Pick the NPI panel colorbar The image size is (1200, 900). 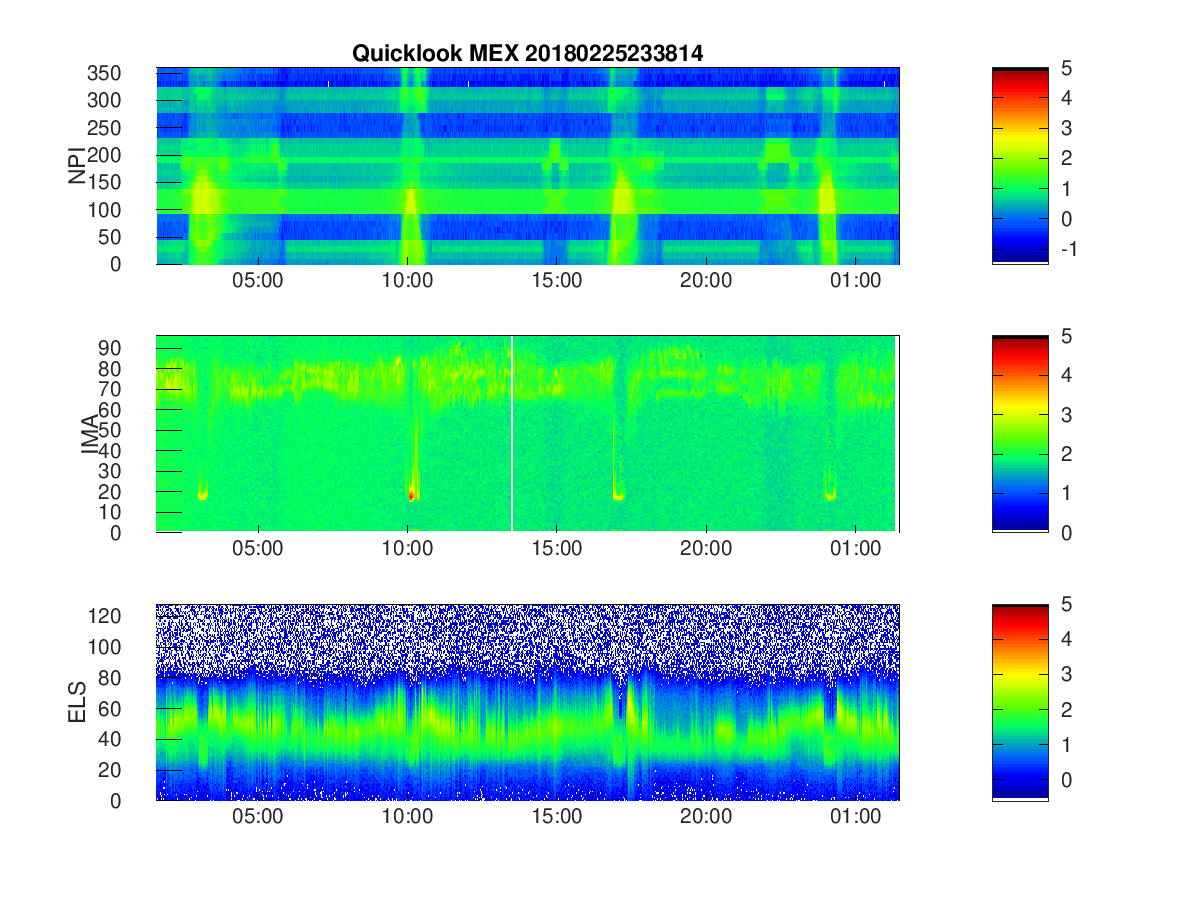(1020, 166)
